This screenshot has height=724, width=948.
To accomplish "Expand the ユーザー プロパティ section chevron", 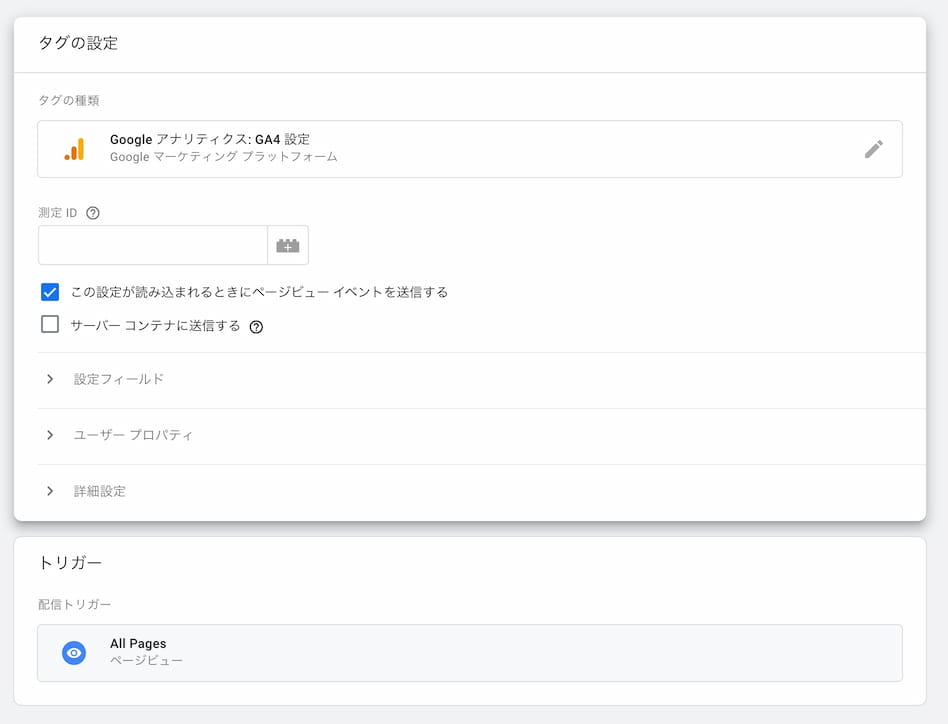I will (50, 435).
